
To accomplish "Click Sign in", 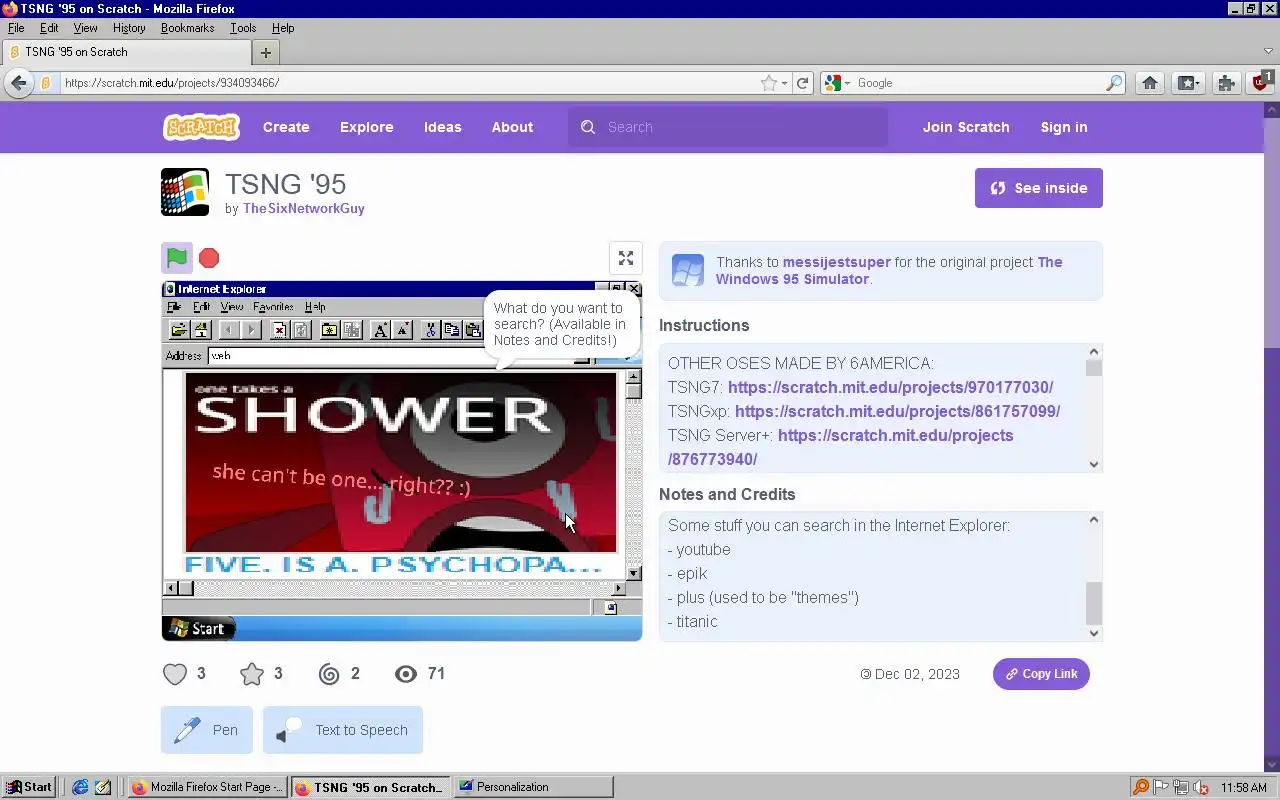I will point(1064,127).
